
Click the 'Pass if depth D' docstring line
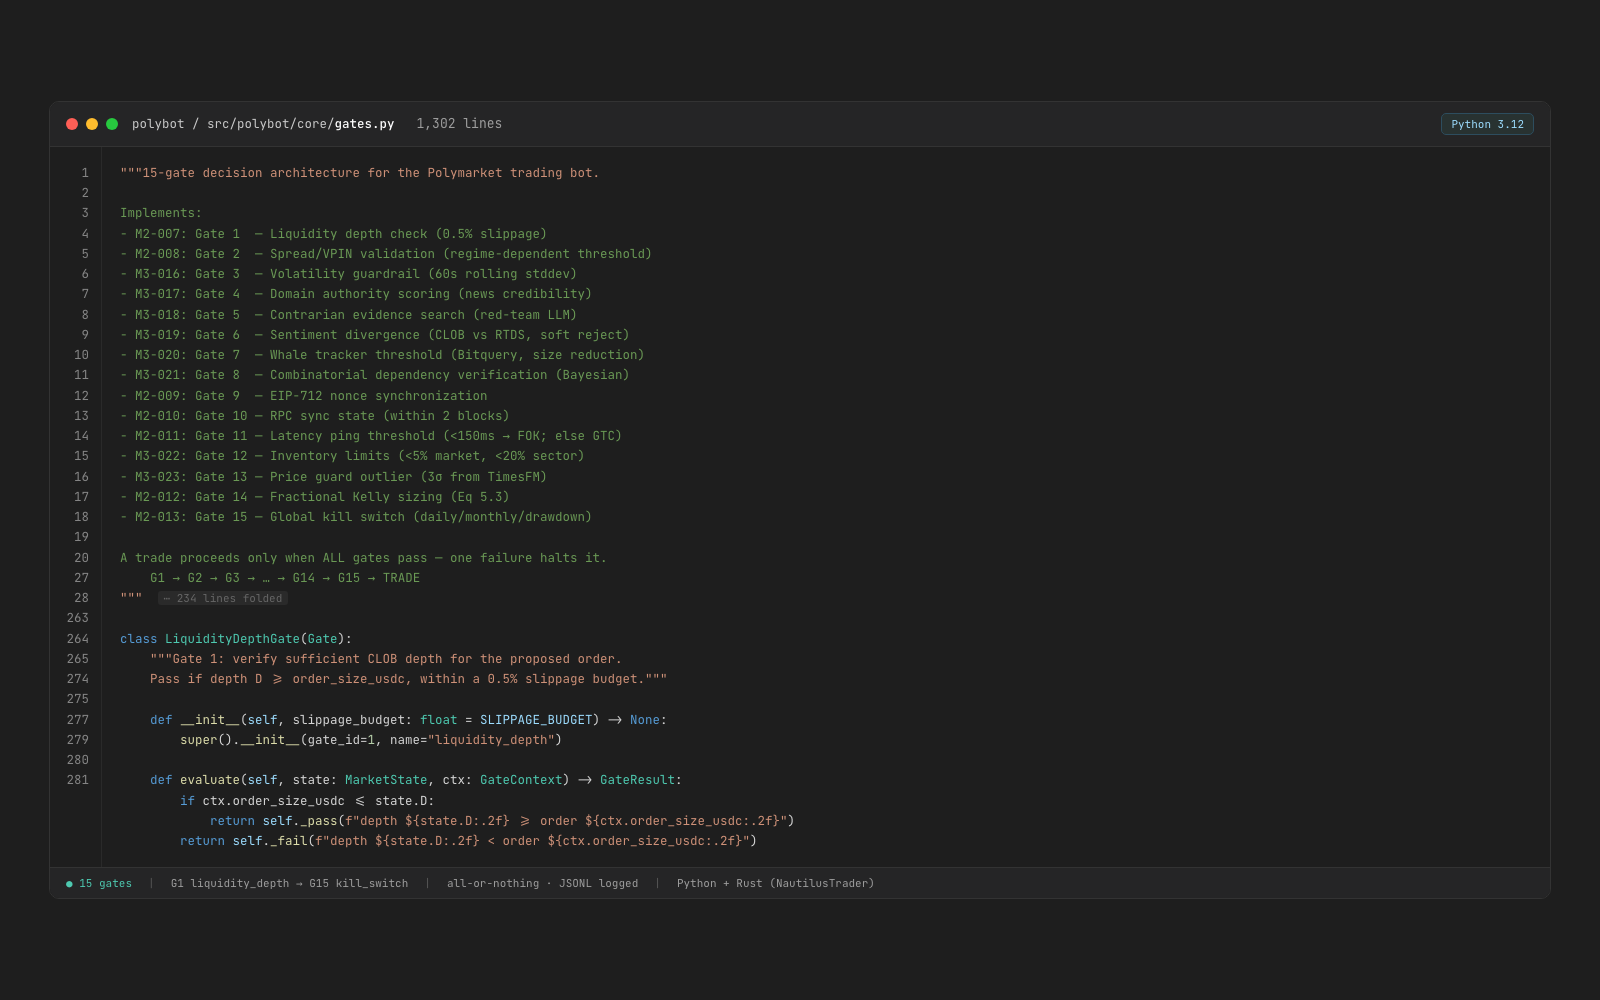point(408,679)
